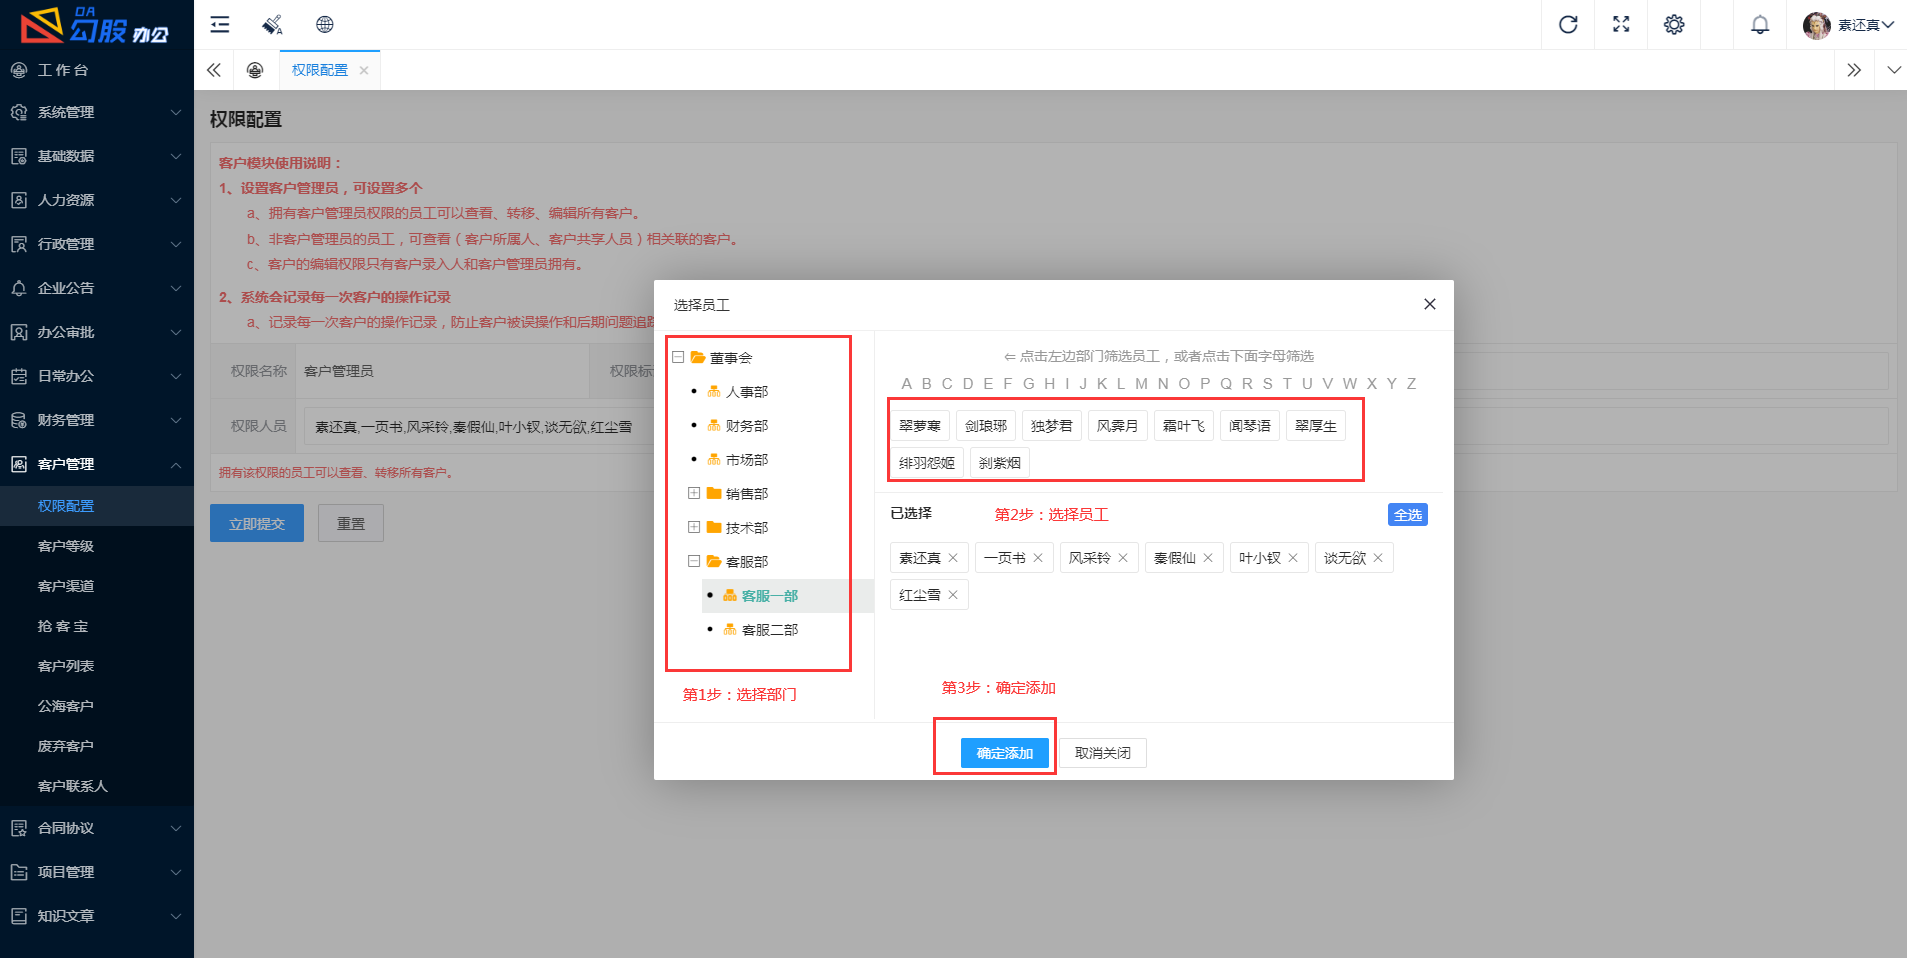Select 客服二部 department

769,630
